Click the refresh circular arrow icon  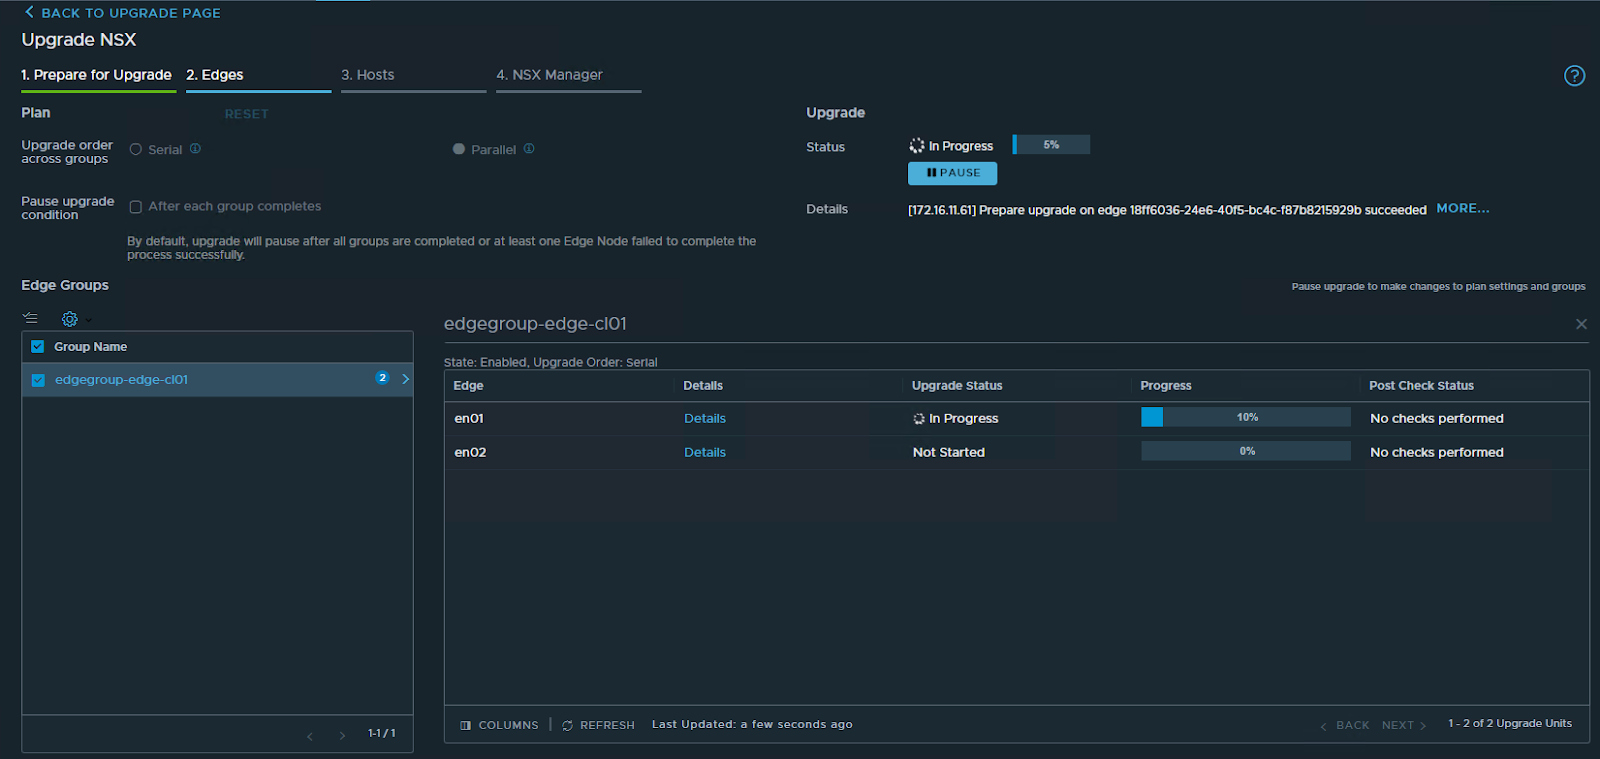pyautogui.click(x=567, y=725)
